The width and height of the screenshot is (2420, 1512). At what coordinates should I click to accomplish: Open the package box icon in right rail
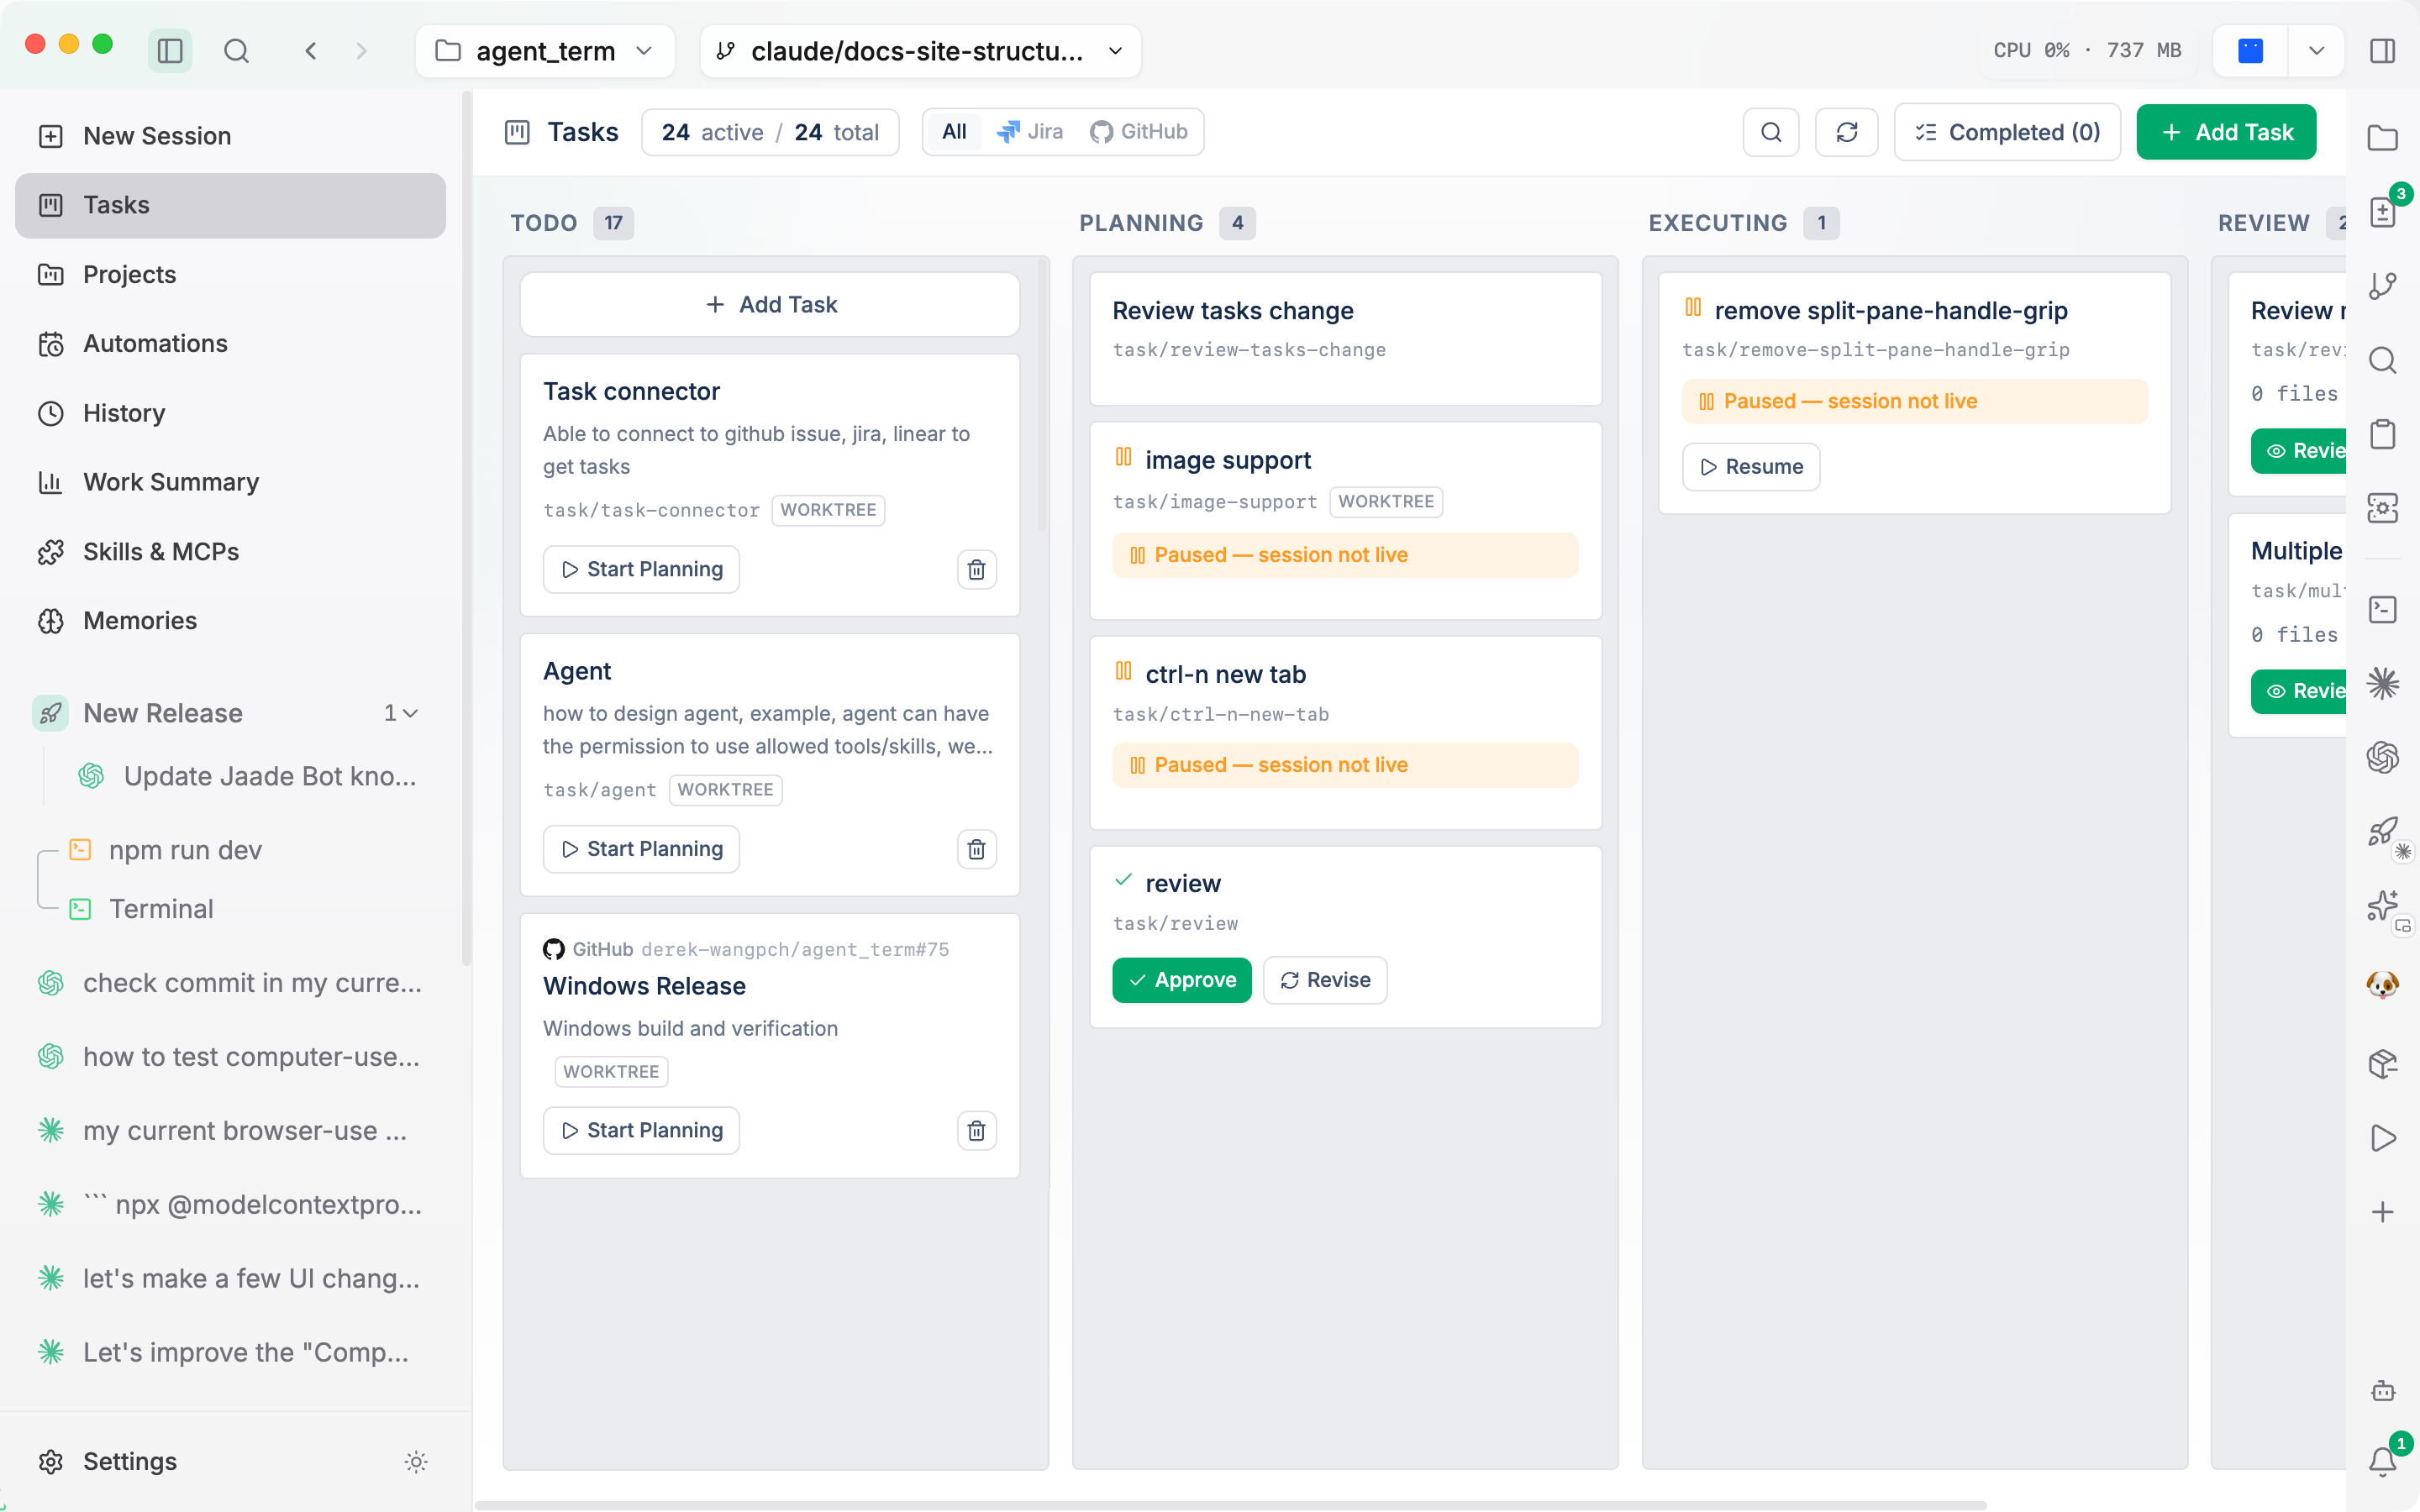pyautogui.click(x=2383, y=1063)
